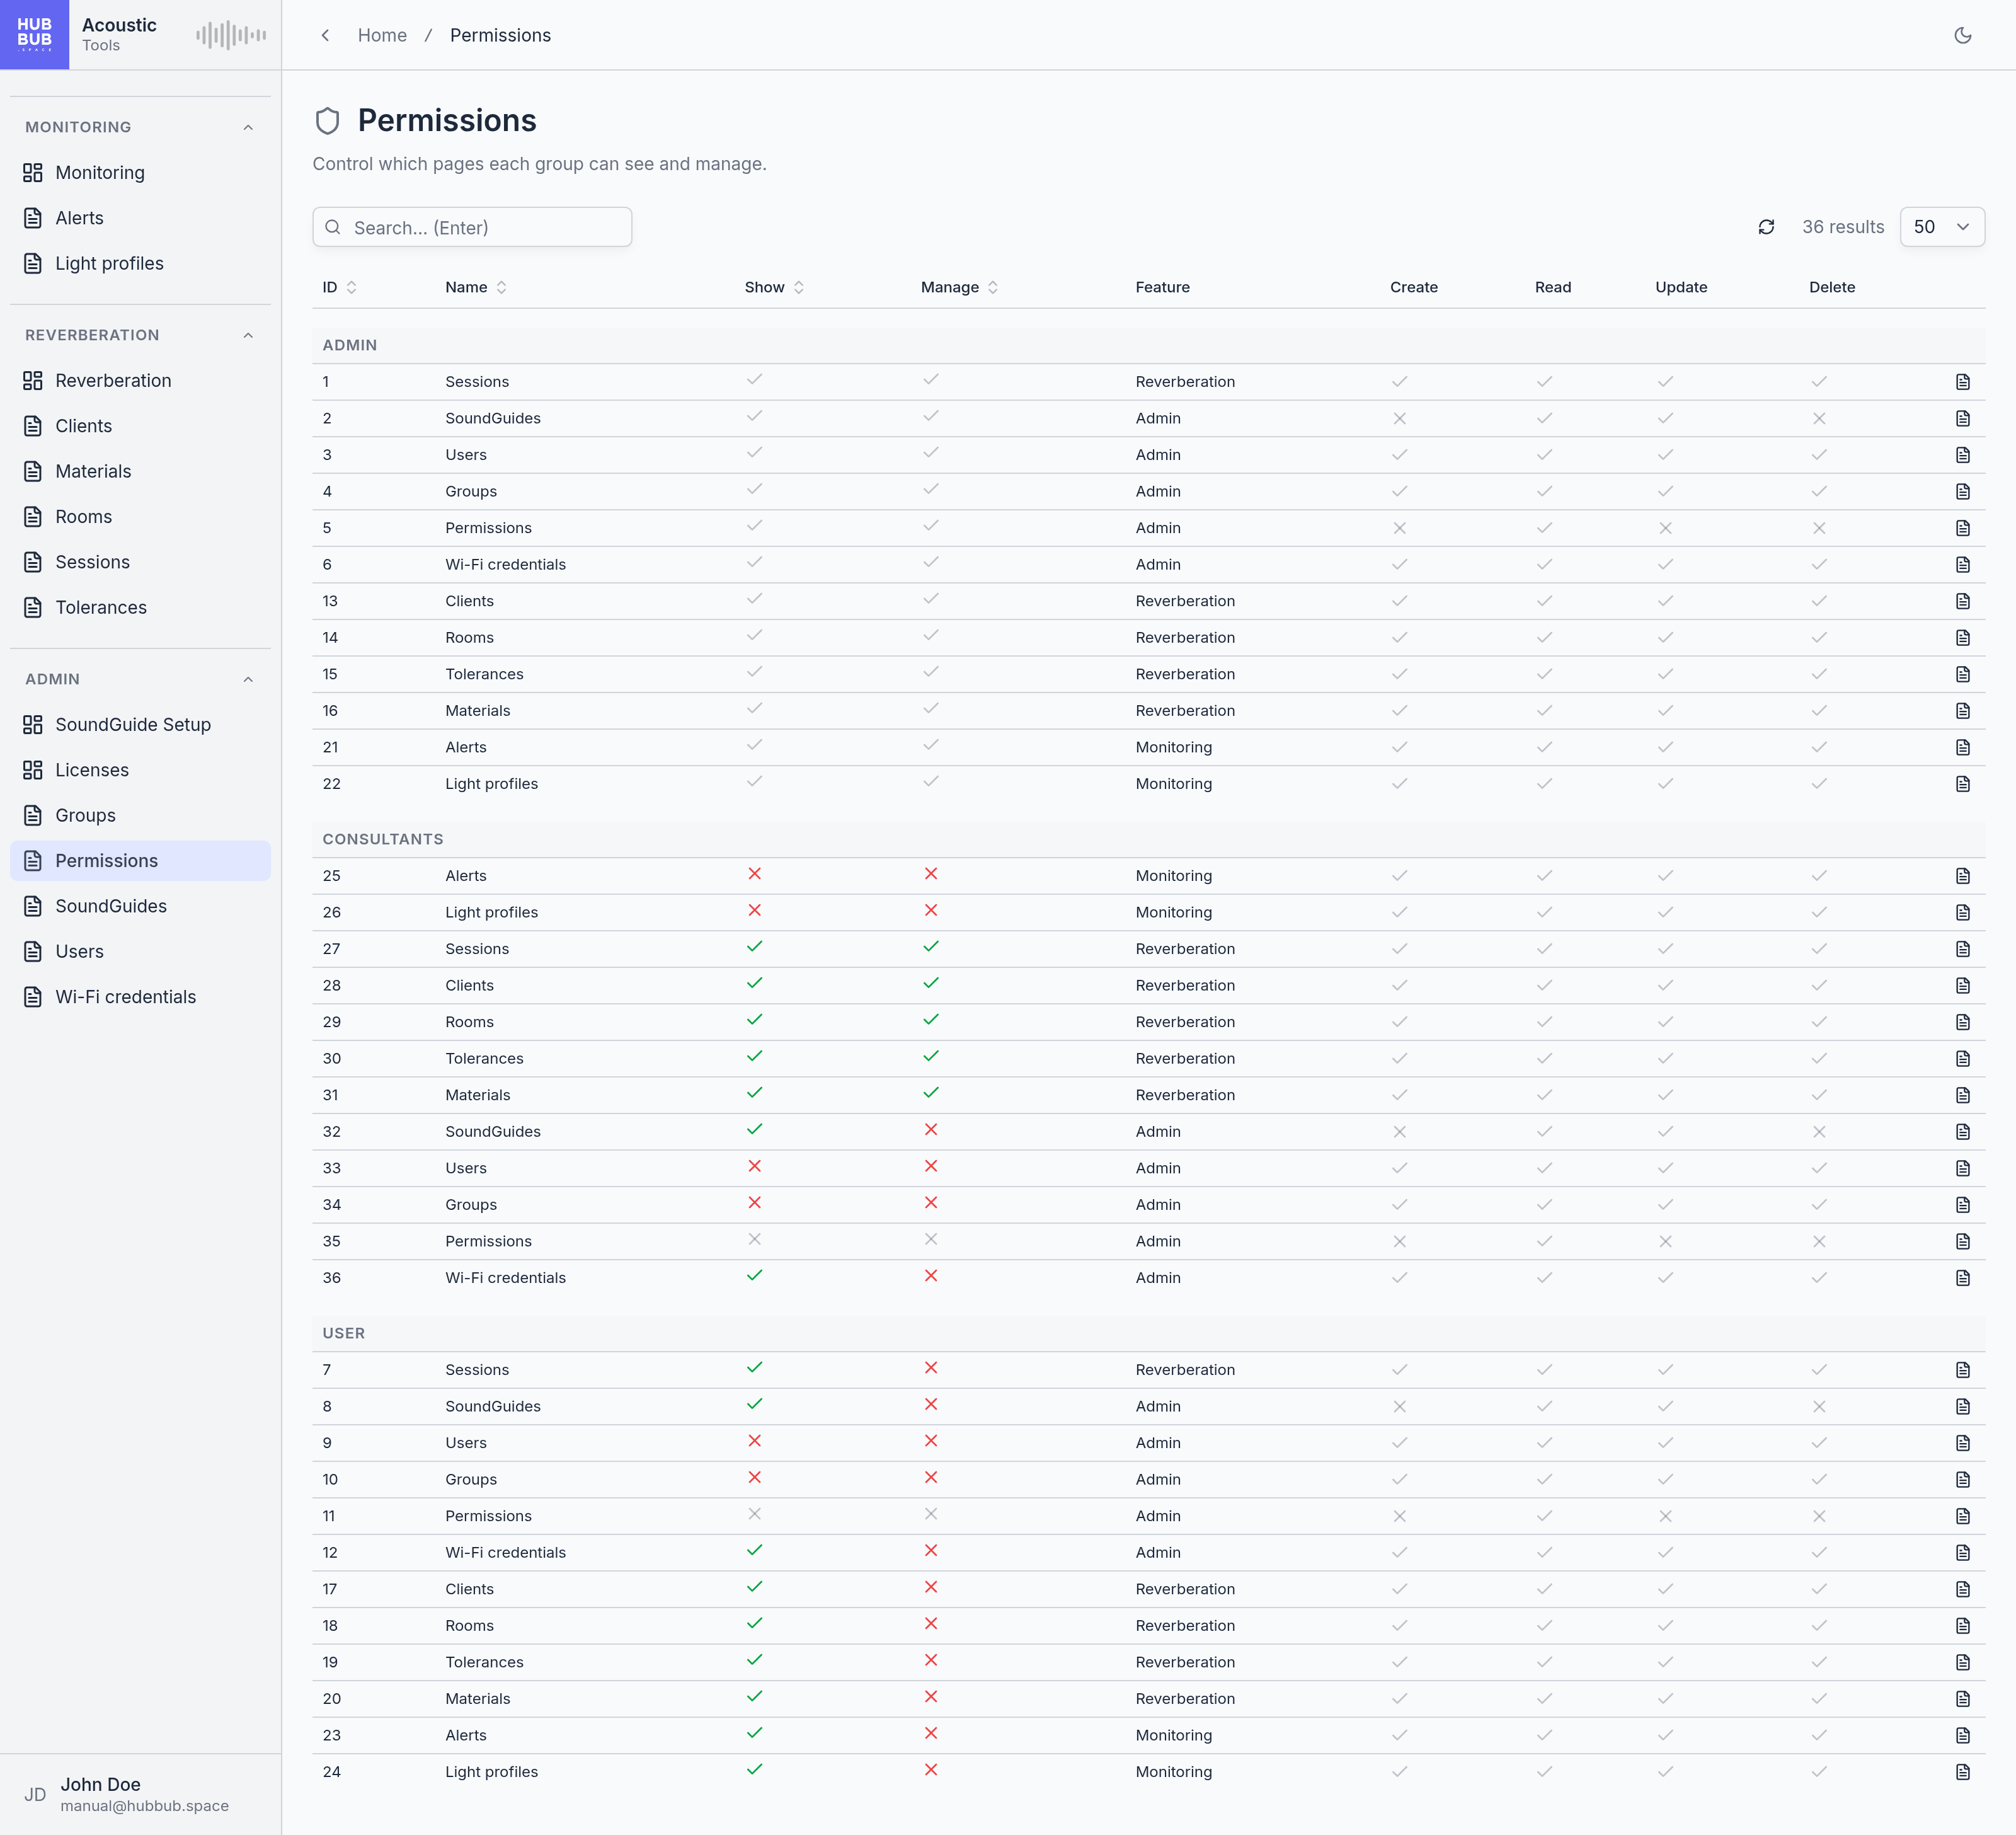This screenshot has width=2016, height=1835.
Task: Toggle Show for Consultants Alerts row 25
Action: tap(754, 874)
